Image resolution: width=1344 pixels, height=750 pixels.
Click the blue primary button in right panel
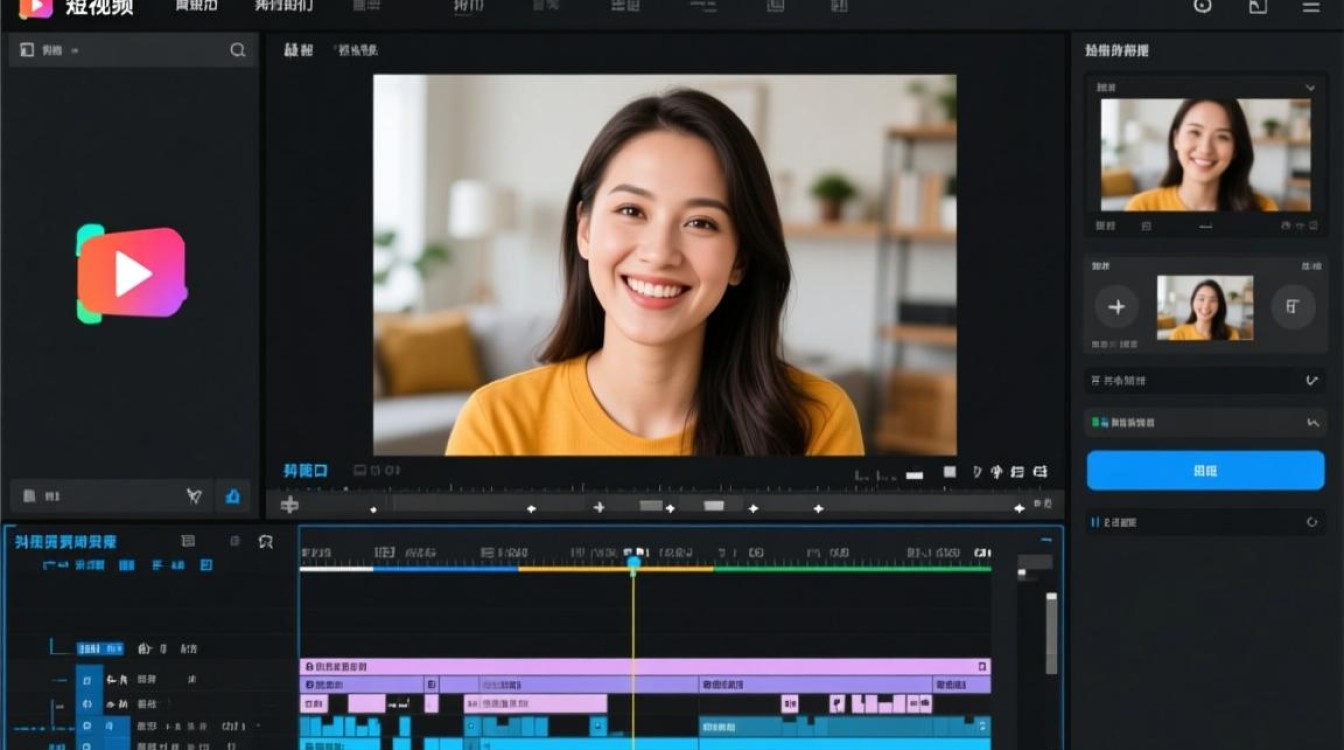[x=1205, y=470]
